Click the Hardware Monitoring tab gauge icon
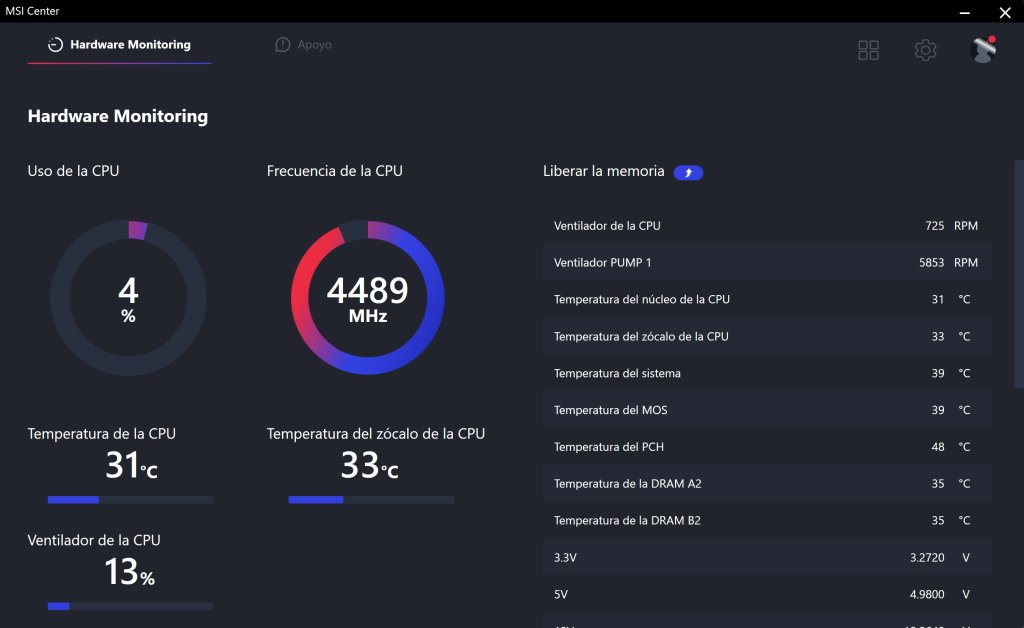Viewport: 1024px width, 628px height. pyautogui.click(x=56, y=44)
